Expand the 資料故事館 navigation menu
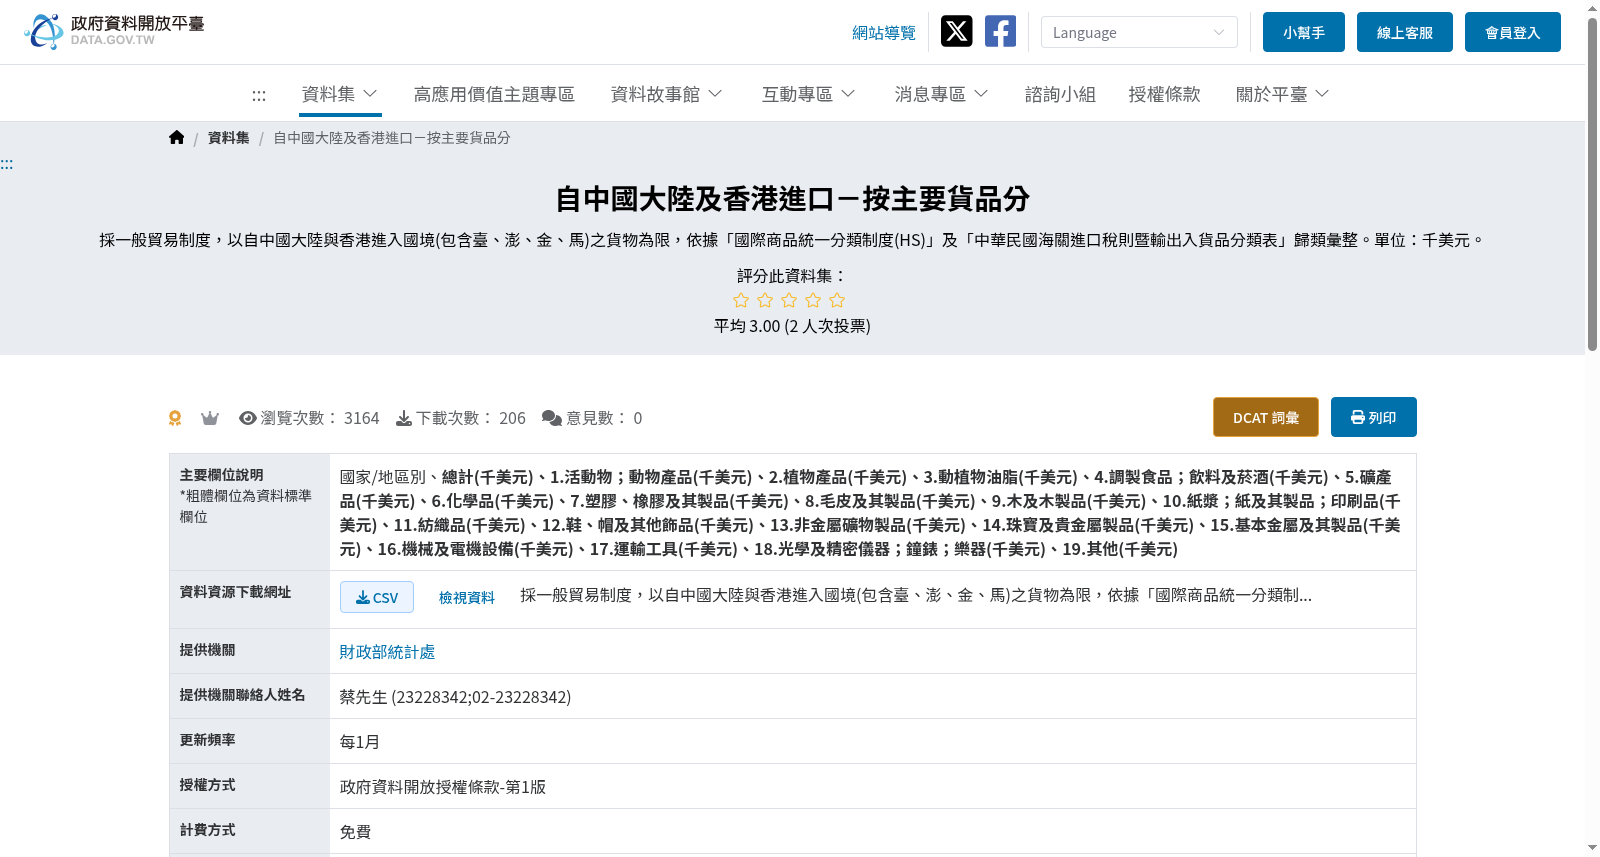Viewport: 1600px width, 857px height. pyautogui.click(x=666, y=94)
